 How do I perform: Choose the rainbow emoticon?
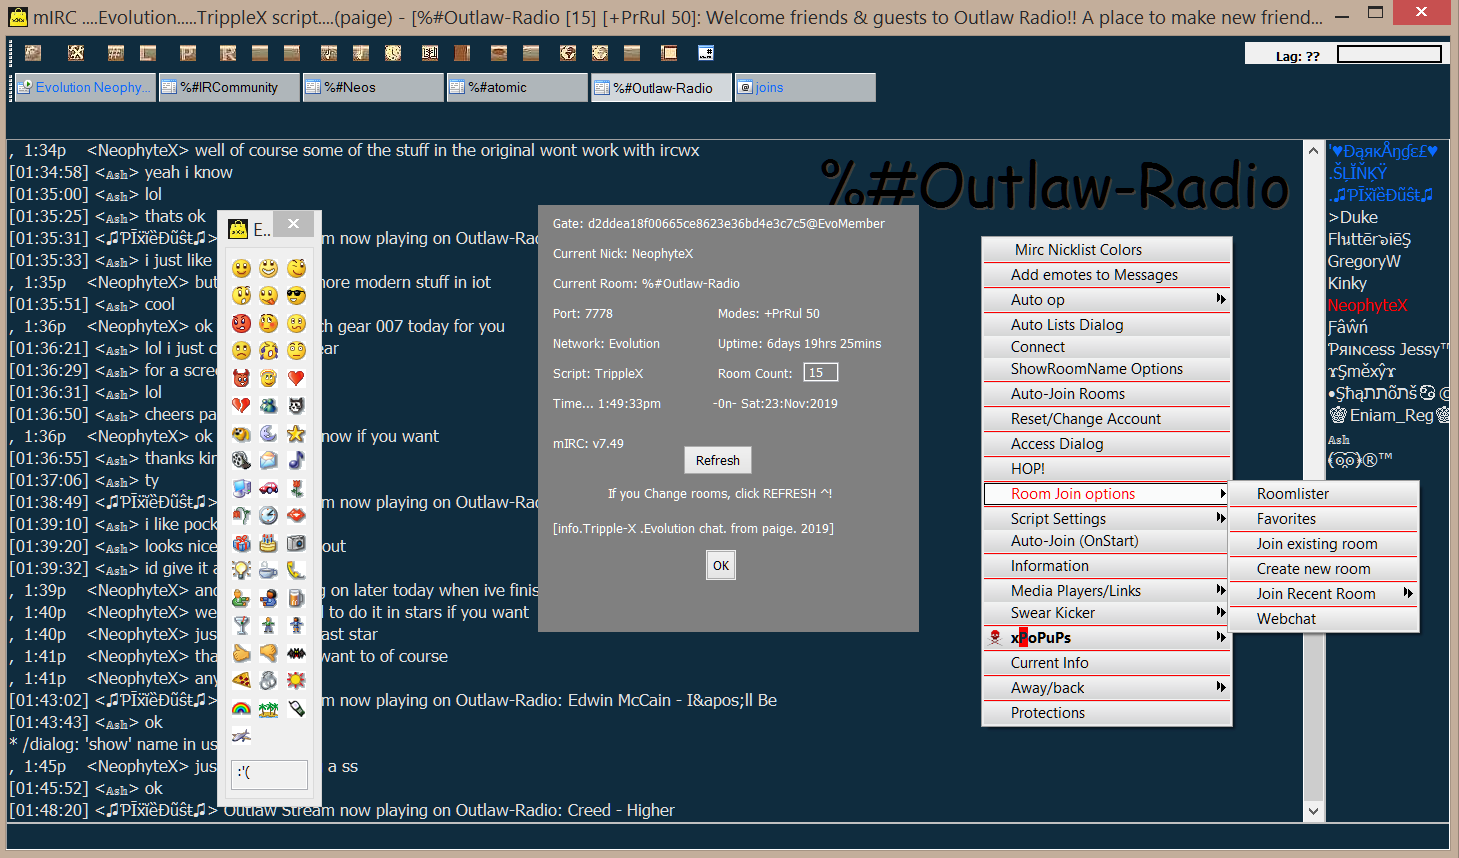point(241,708)
